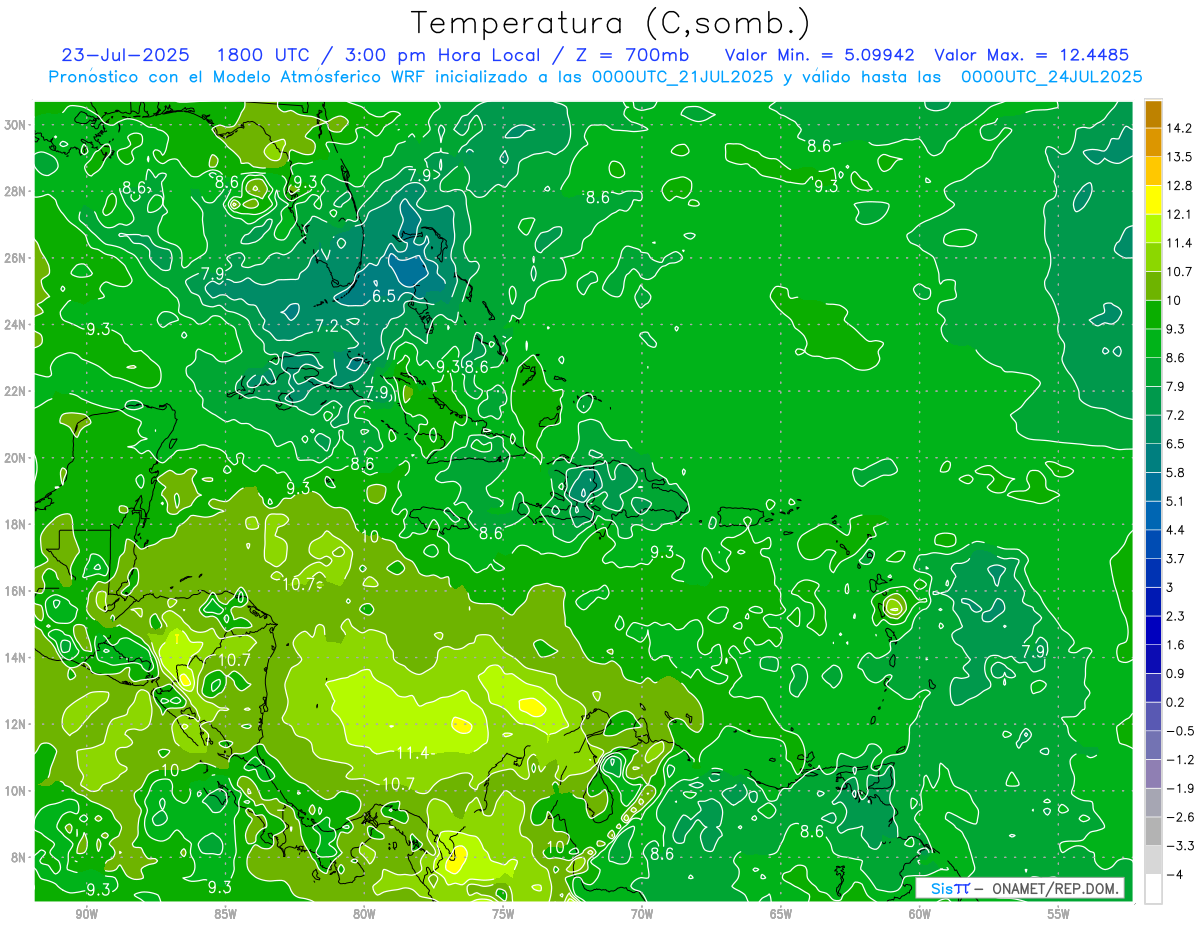1200x927 pixels.
Task: Click the "80W" longitude axis label
Action: tap(364, 915)
